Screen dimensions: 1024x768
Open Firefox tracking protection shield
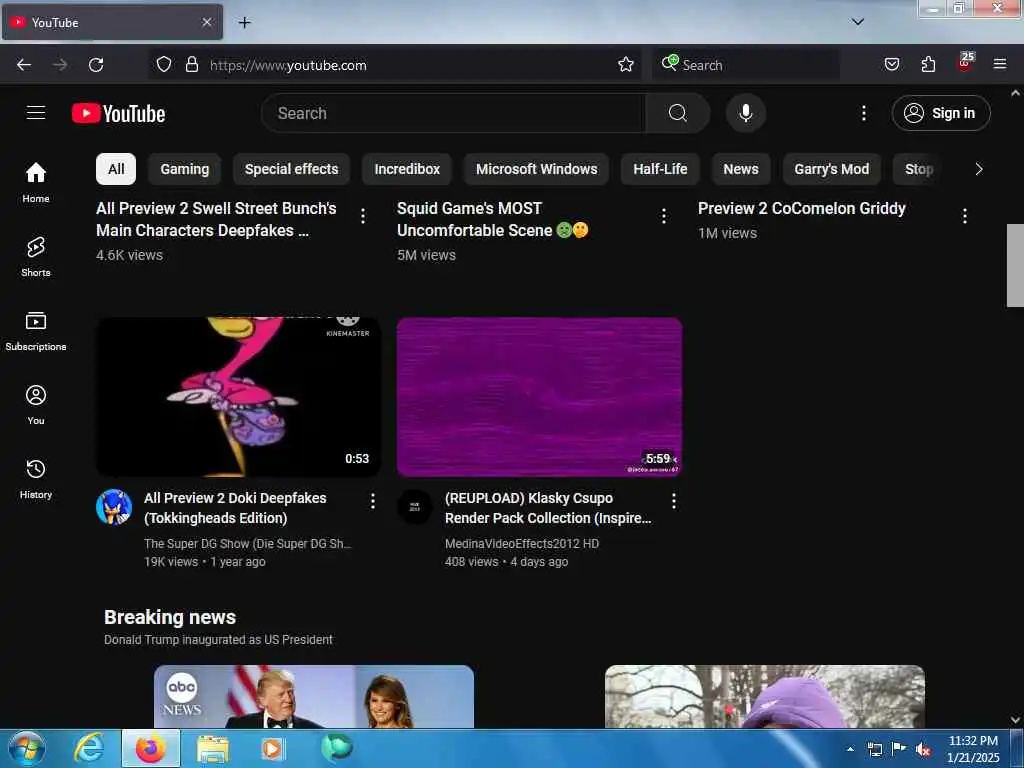[164, 65]
